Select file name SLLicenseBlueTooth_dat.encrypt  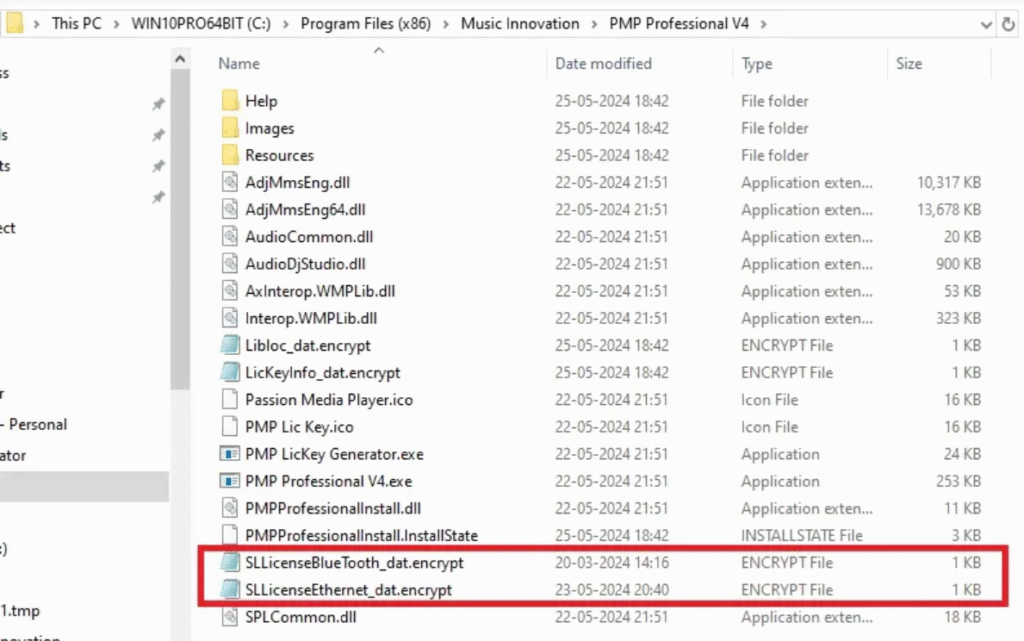pyautogui.click(x=355, y=563)
